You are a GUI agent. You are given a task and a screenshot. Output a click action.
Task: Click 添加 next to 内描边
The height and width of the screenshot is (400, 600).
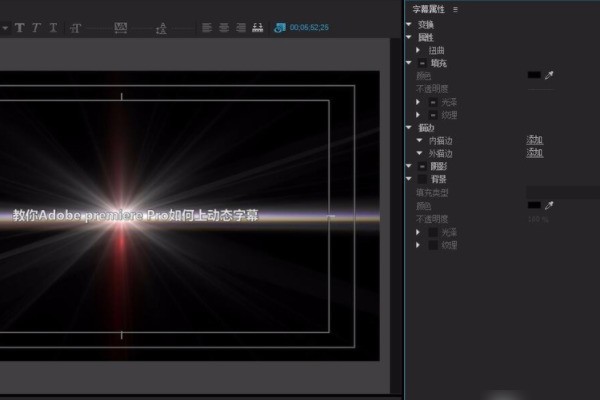pos(534,140)
